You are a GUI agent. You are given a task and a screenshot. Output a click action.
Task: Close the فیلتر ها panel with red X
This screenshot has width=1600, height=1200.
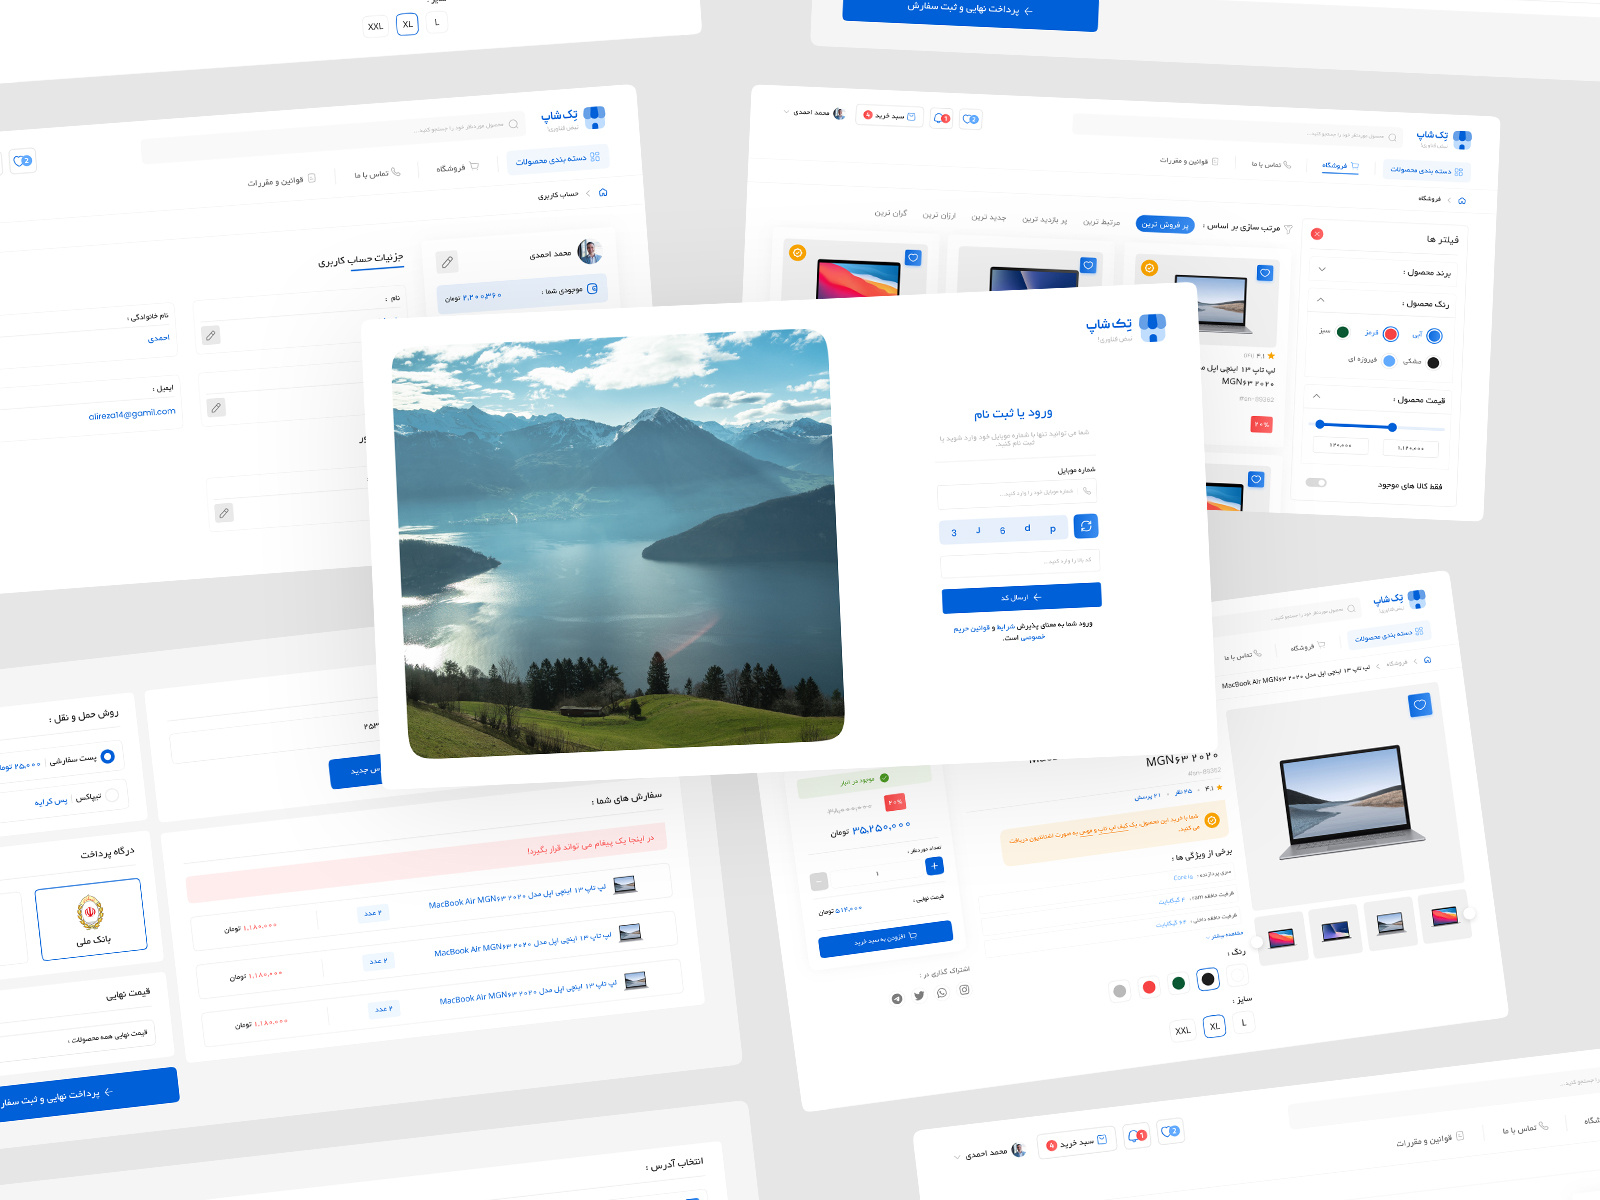(x=1317, y=234)
